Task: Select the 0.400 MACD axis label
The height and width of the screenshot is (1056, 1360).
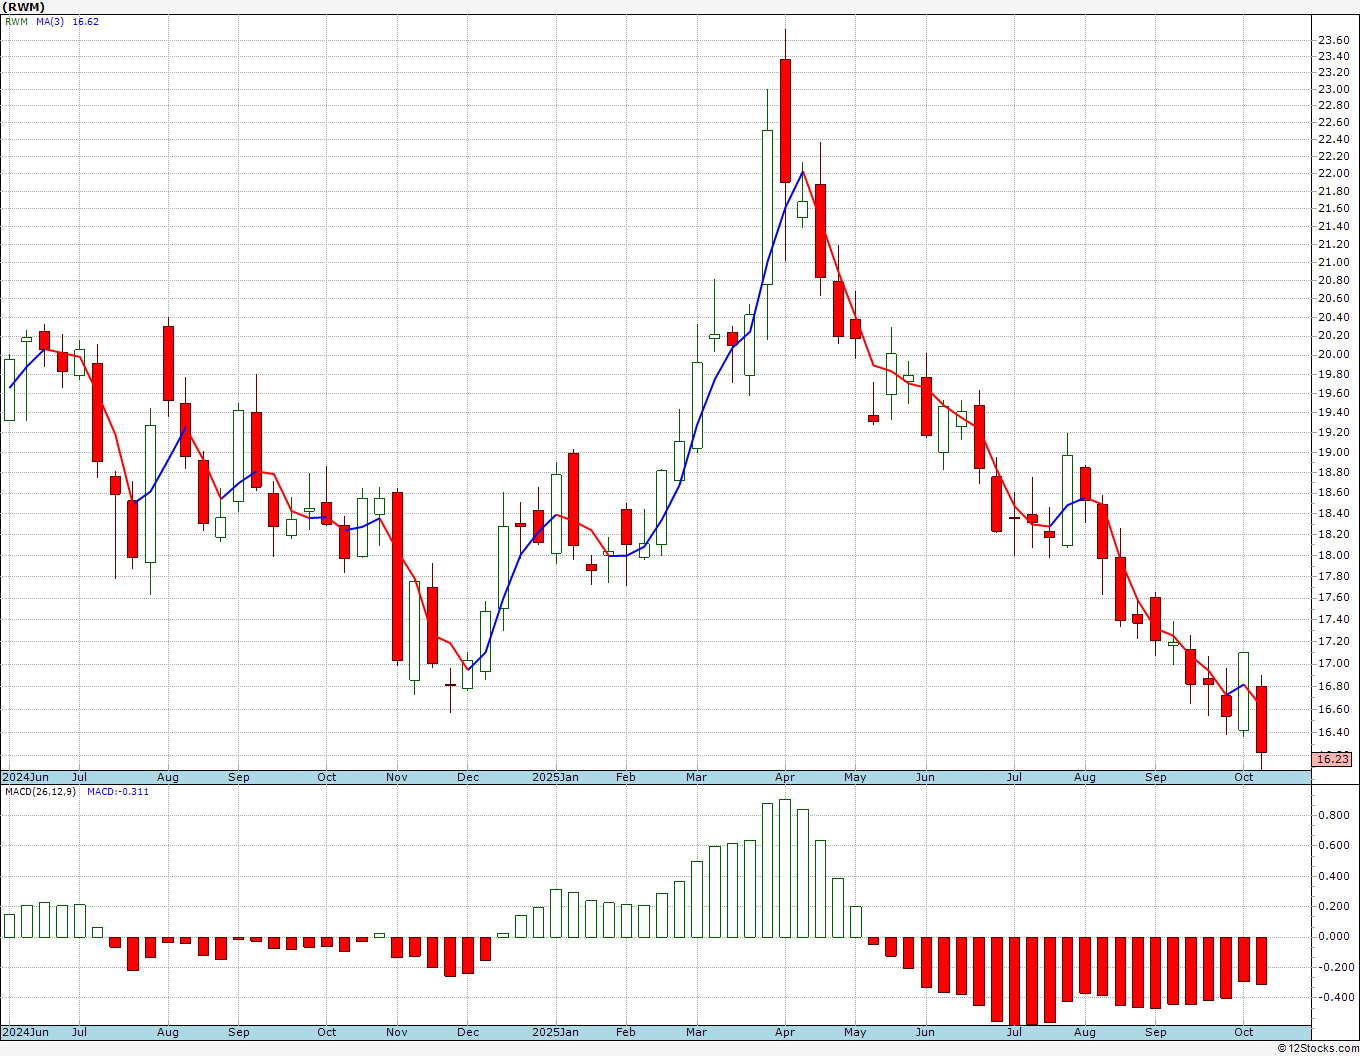Action: 1333,876
